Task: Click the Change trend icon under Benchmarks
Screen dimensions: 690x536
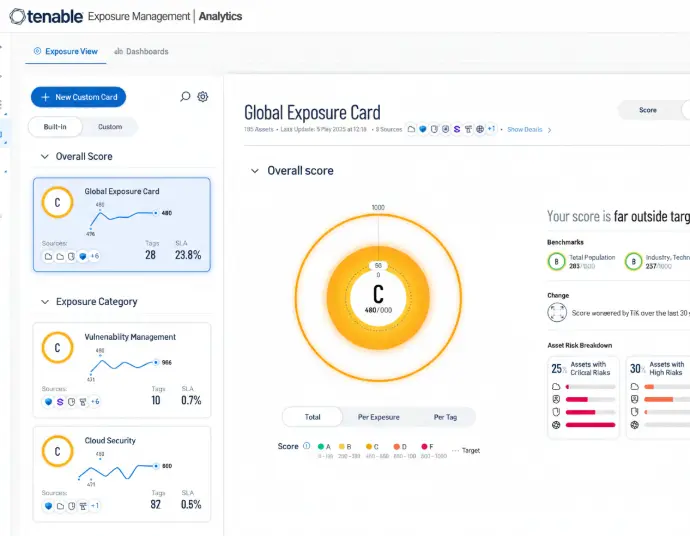Action: click(x=557, y=313)
